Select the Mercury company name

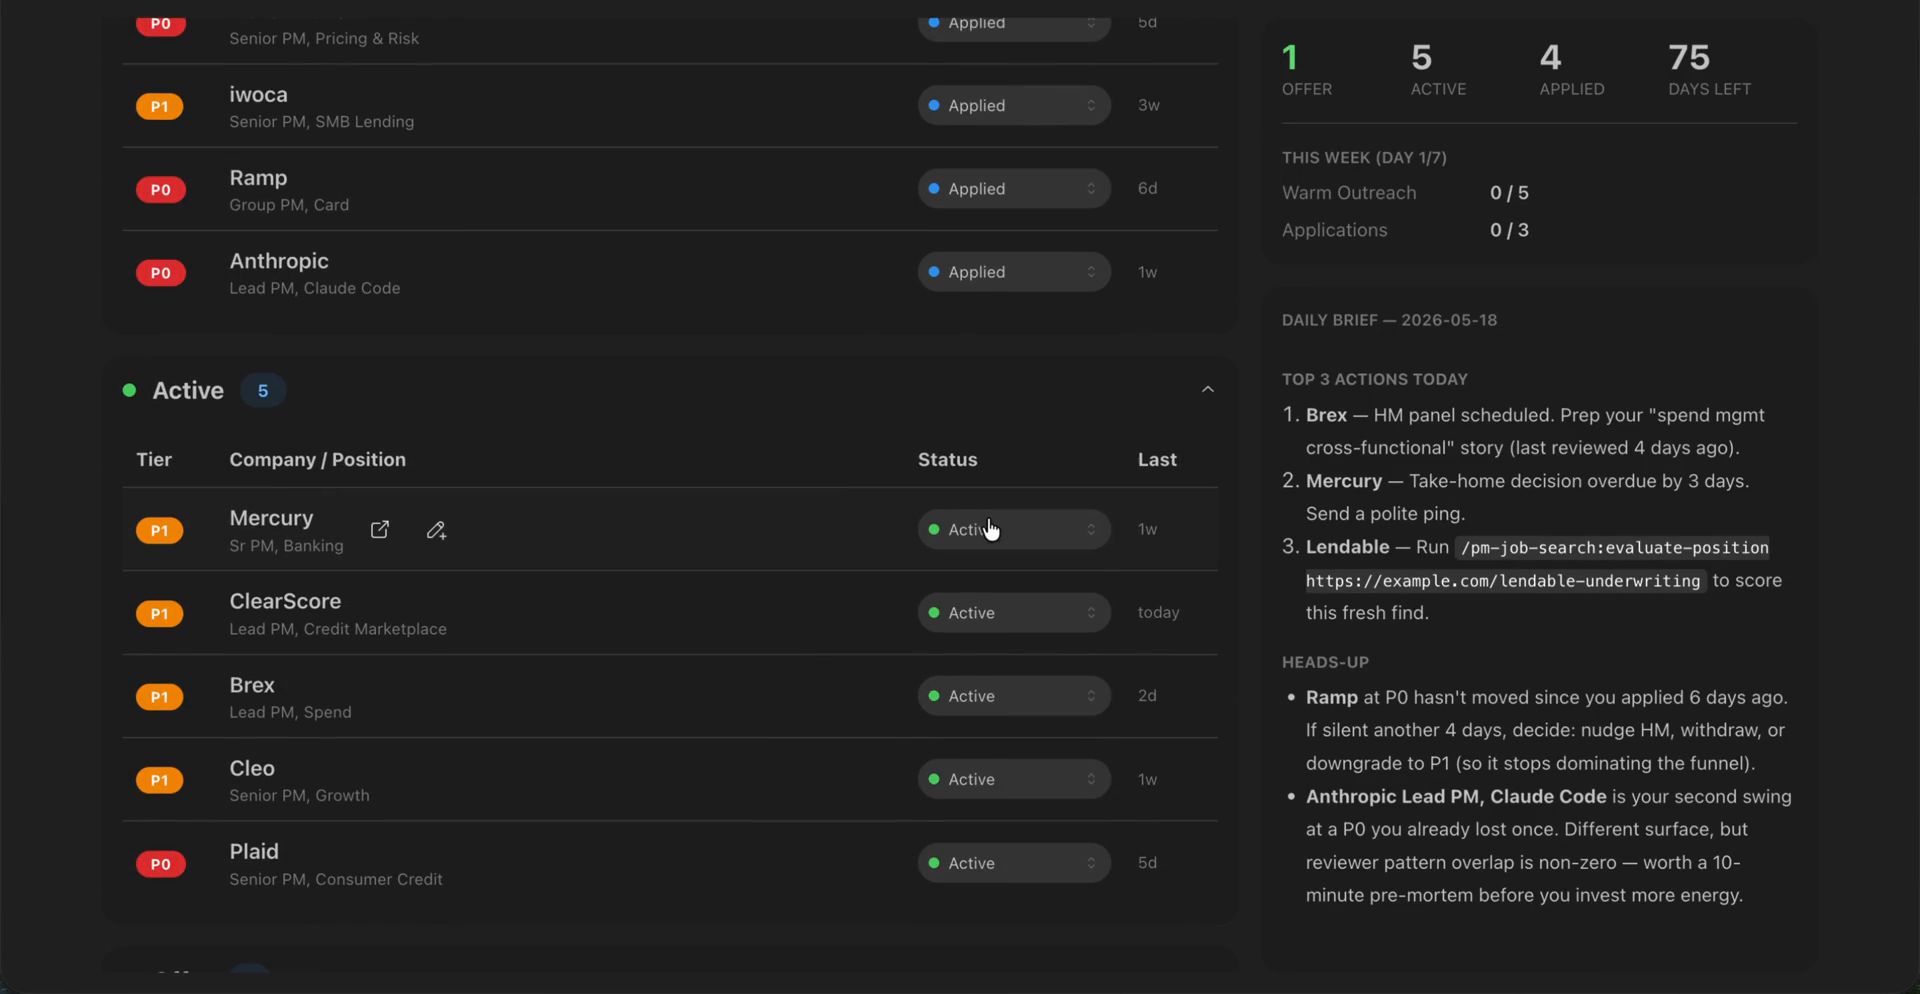point(271,518)
